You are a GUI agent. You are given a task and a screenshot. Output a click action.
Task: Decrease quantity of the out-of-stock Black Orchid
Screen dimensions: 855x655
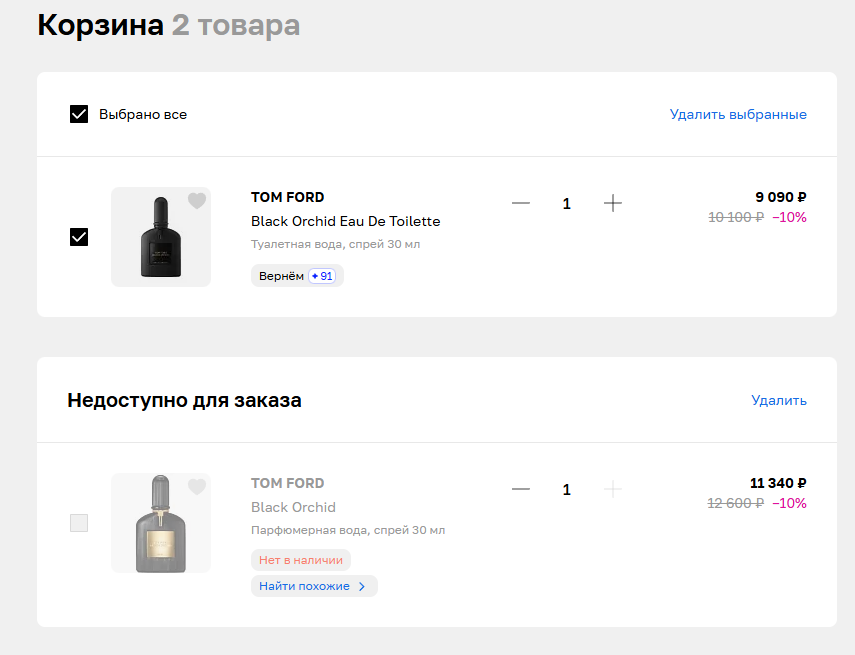coord(521,489)
